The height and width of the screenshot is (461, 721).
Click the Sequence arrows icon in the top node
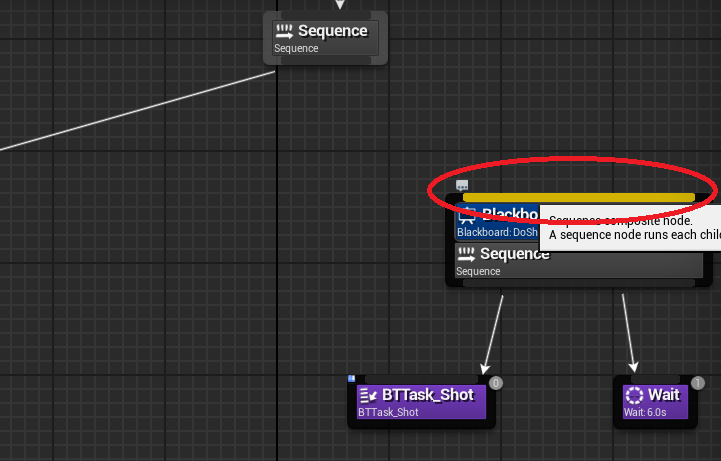pos(284,31)
